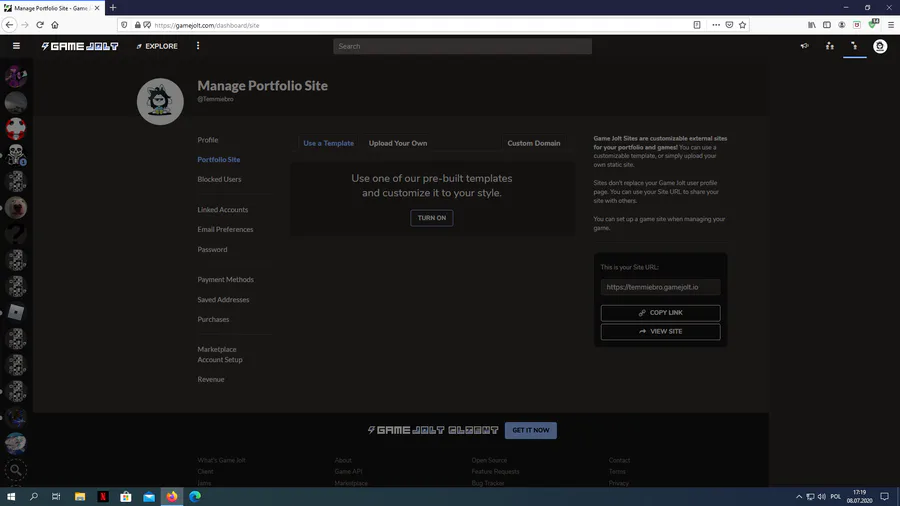Open Firefox page actions three-dot menu

tap(716, 25)
